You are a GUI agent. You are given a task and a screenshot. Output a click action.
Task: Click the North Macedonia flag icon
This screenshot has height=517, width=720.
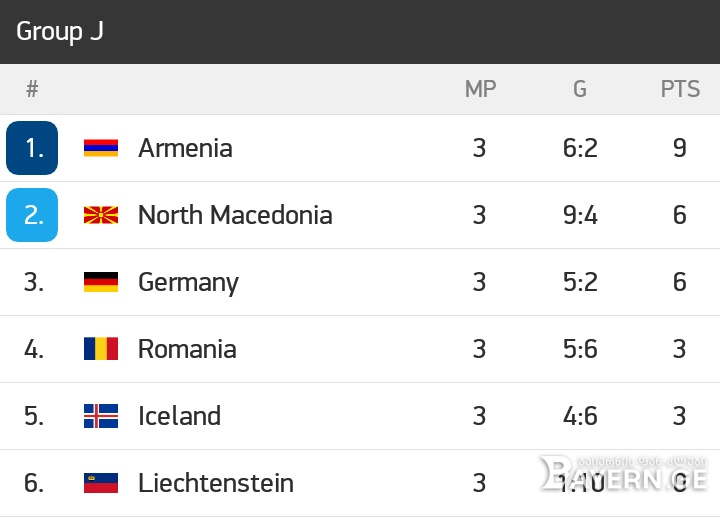tap(101, 215)
